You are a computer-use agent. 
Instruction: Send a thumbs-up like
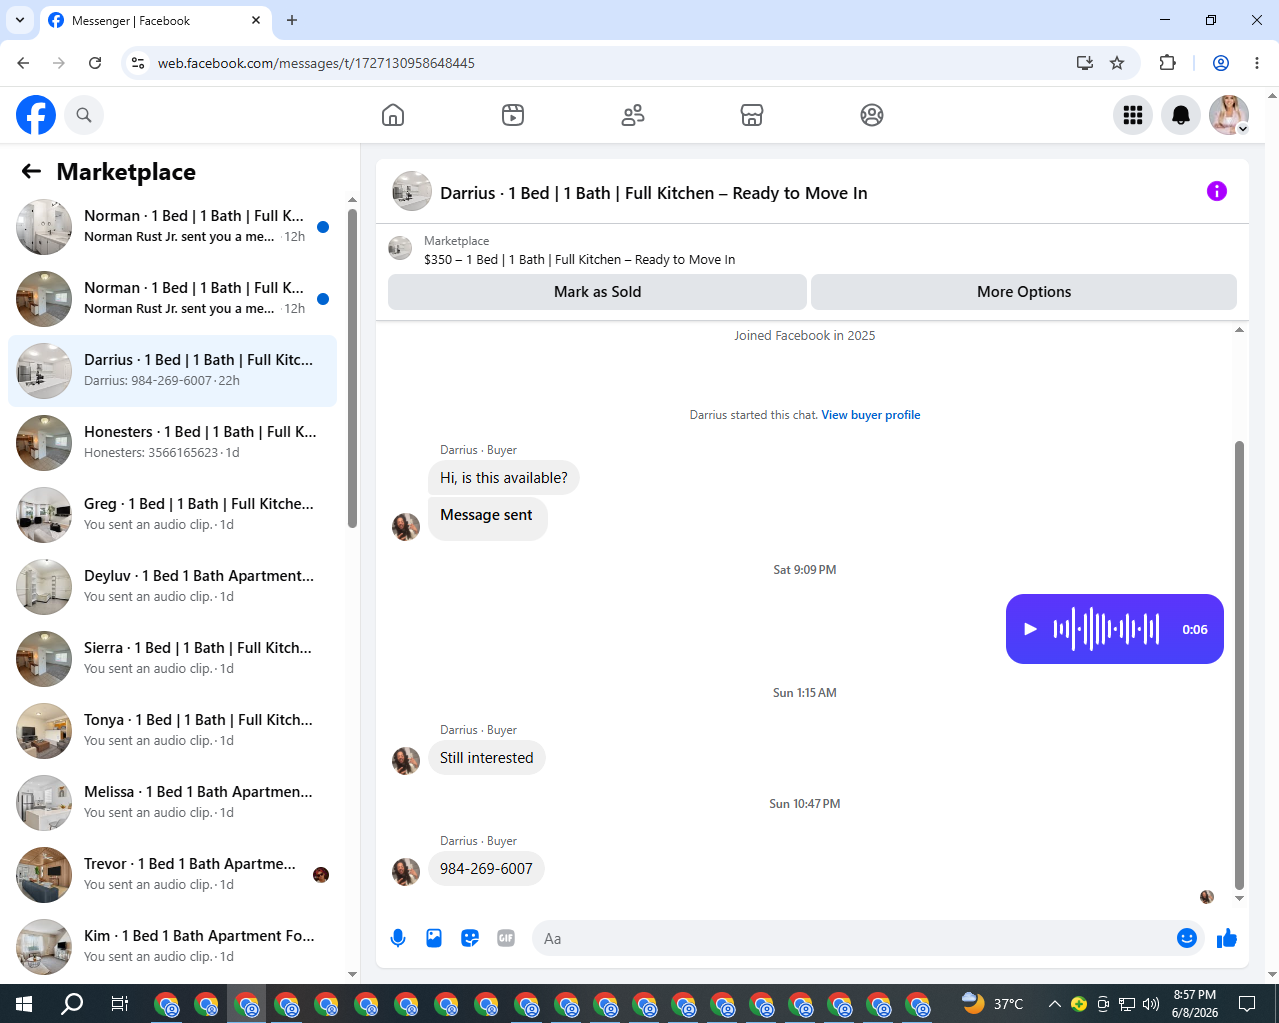coord(1227,938)
